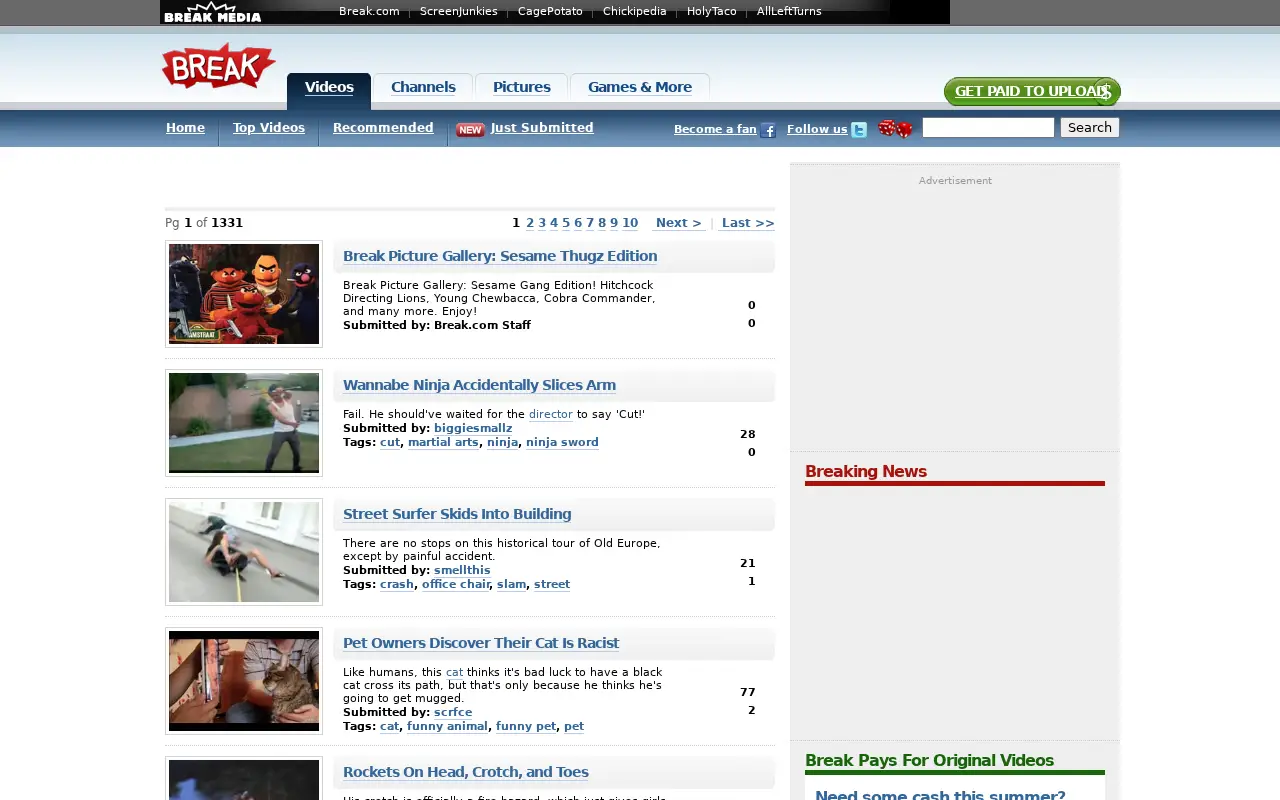Go to the Home link
The image size is (1280, 800).
click(185, 128)
